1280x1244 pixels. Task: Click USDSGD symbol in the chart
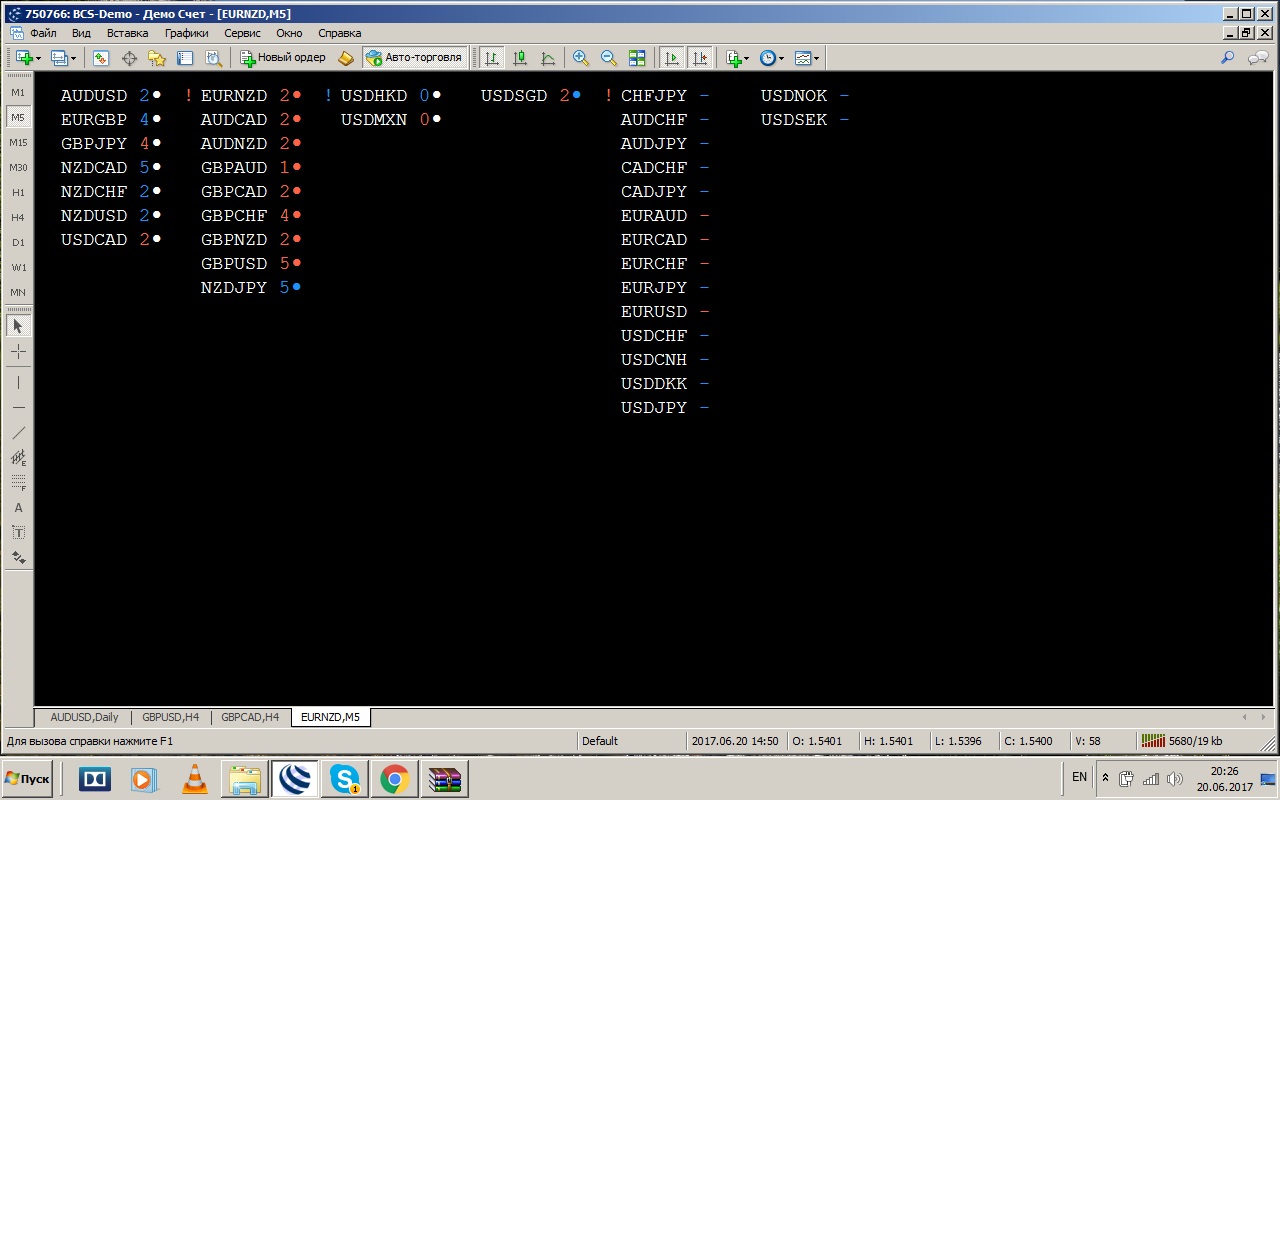pyautogui.click(x=514, y=96)
